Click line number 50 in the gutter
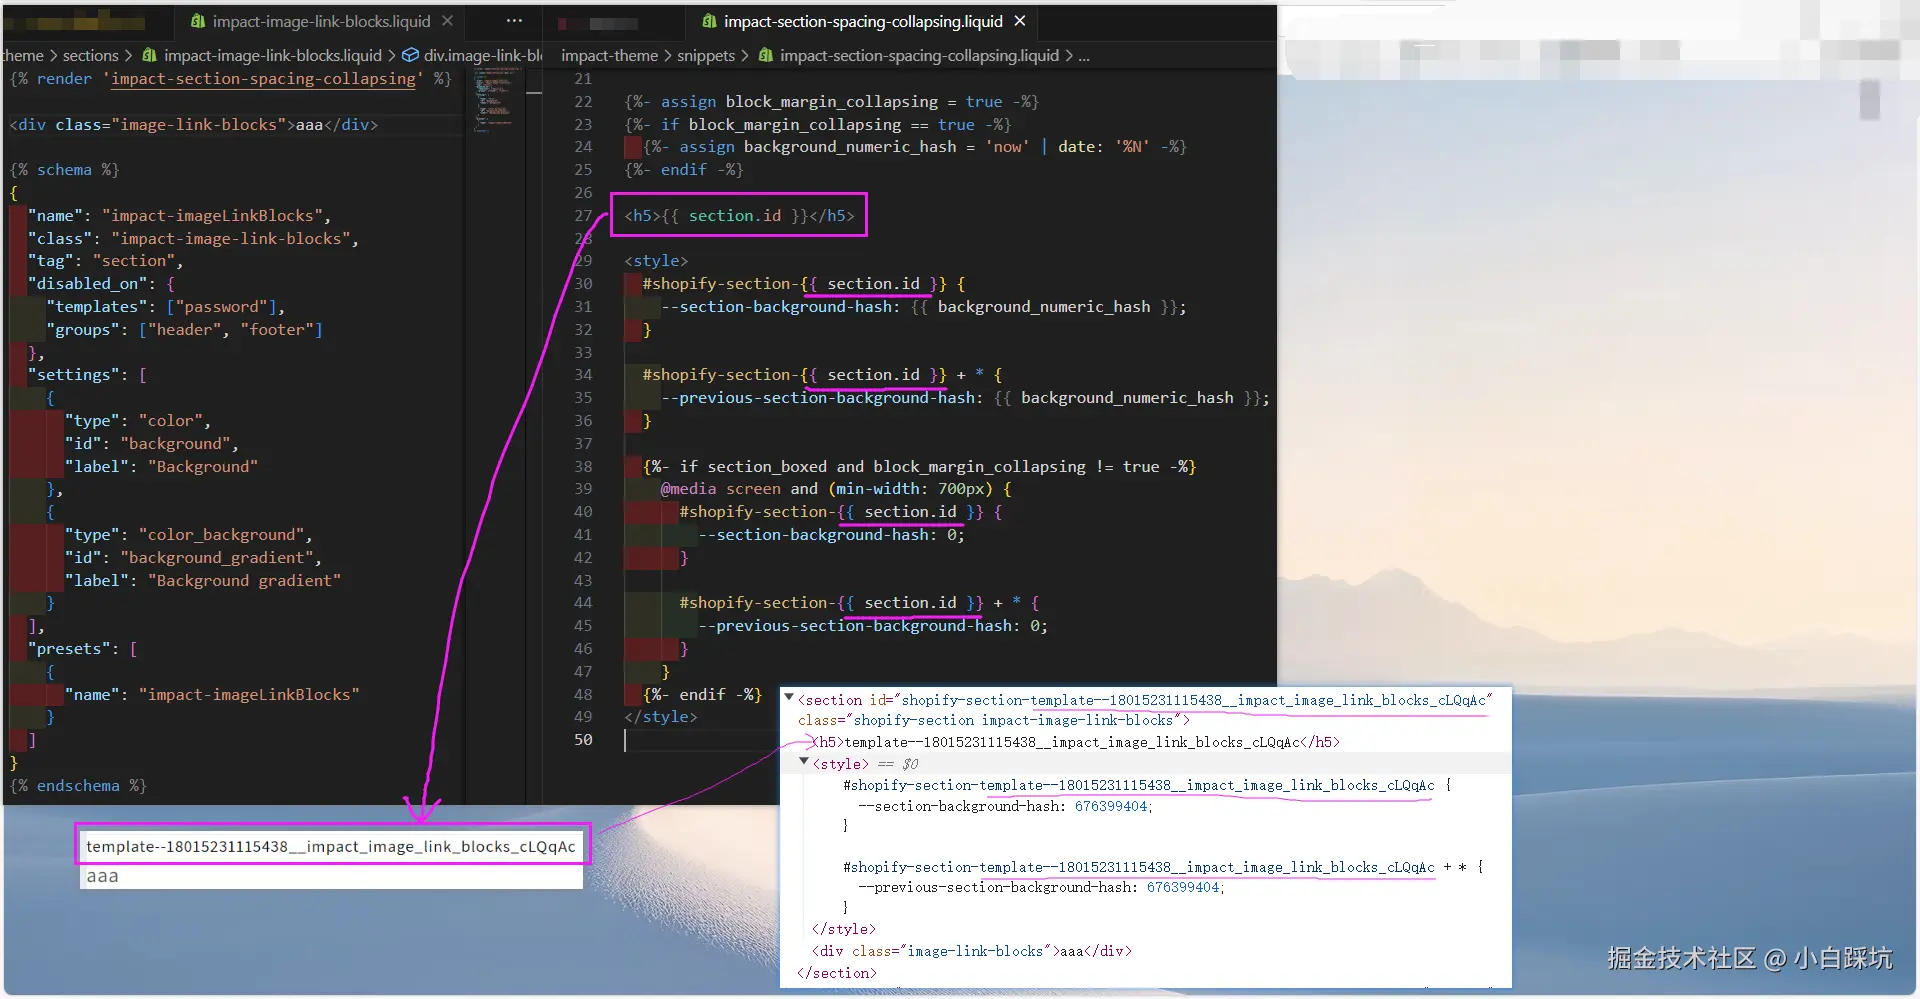The width and height of the screenshot is (1920, 999). pyautogui.click(x=583, y=740)
